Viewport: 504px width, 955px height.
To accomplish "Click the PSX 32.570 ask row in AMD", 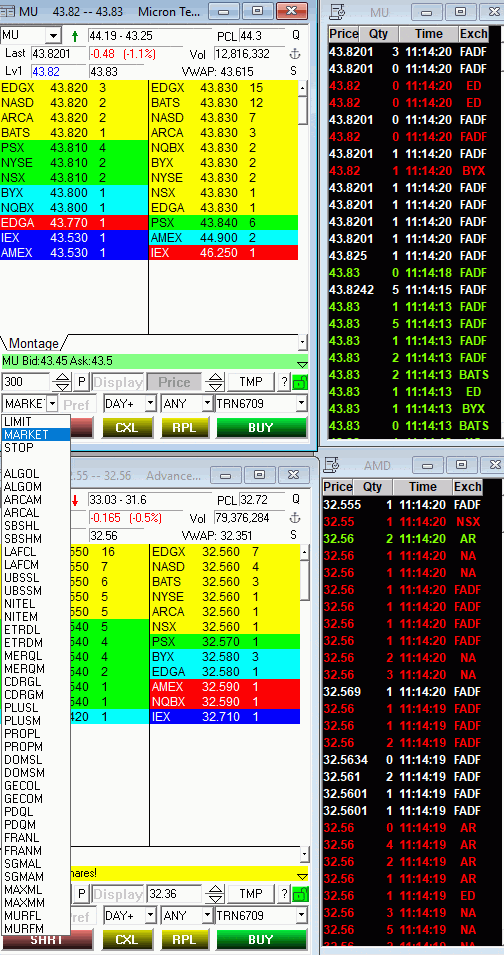I will click(225, 642).
